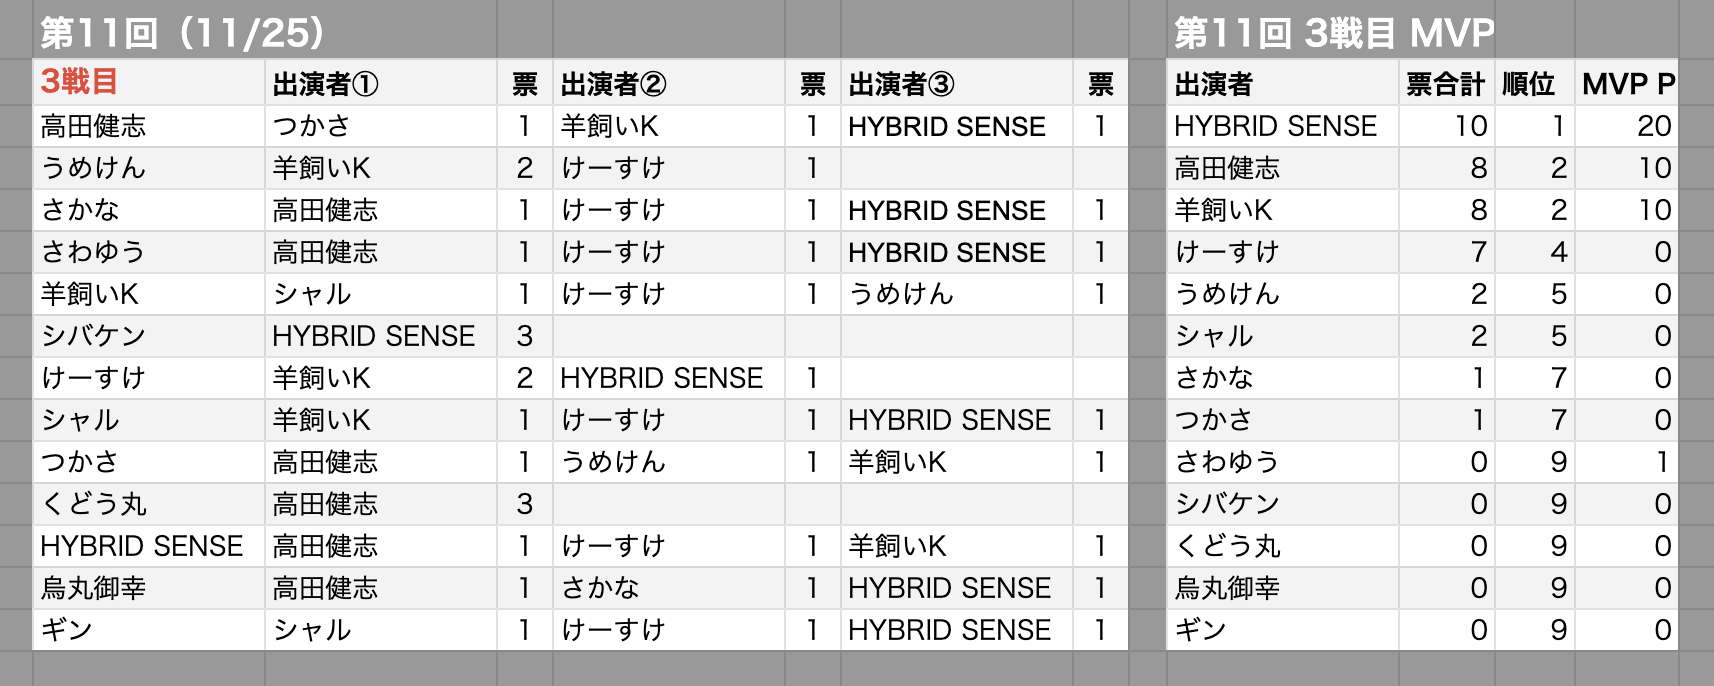
Task: Select the cell with つかさ under 出演者①
Action: pos(312,126)
